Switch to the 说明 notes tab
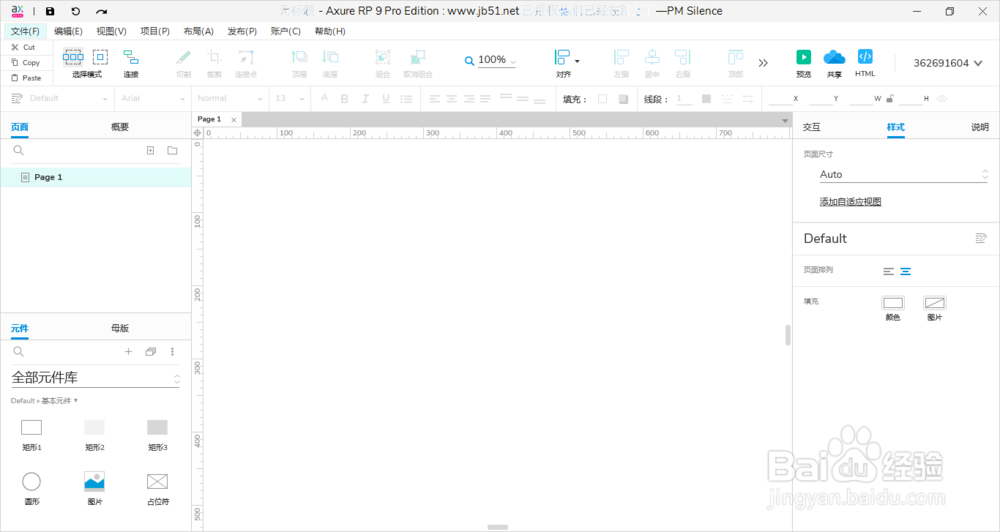 pos(980,127)
